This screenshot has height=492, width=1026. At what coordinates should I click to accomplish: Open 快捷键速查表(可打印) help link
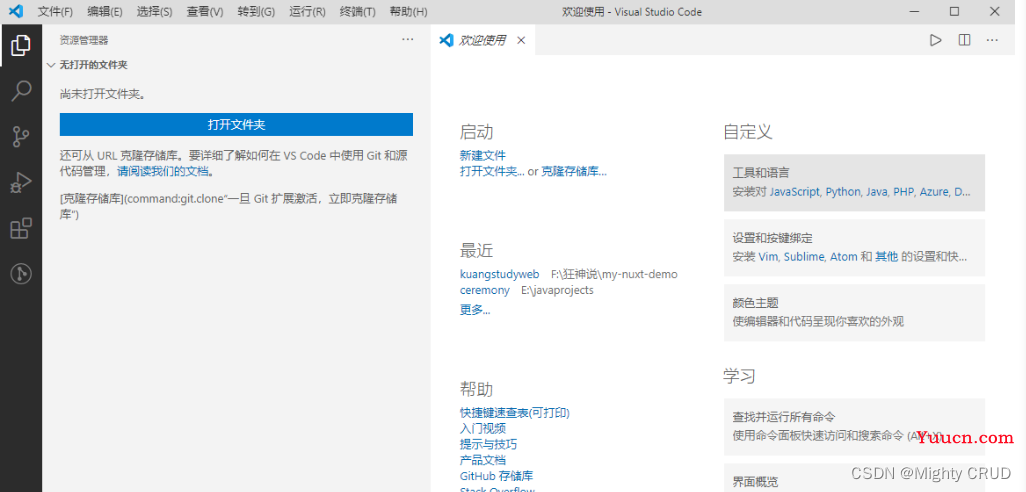coord(515,413)
